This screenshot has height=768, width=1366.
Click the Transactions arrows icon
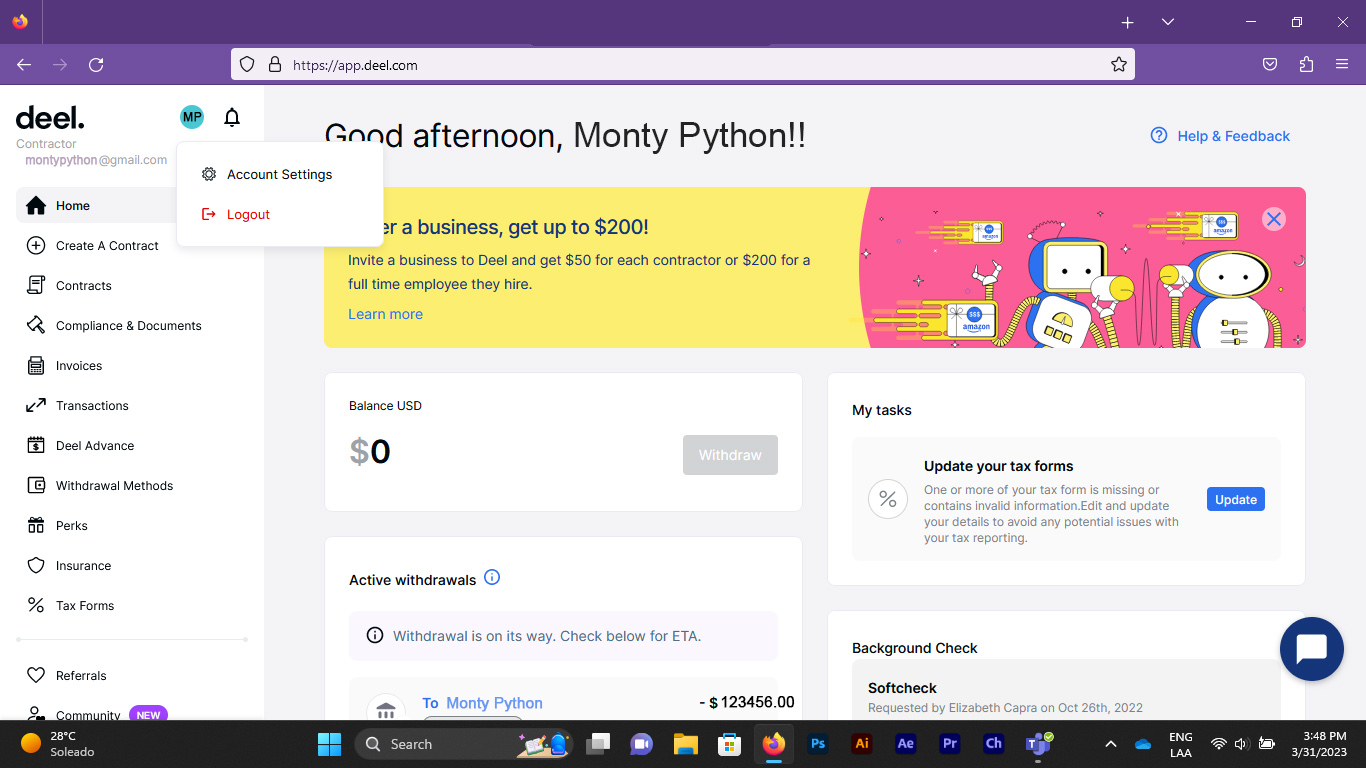click(x=36, y=406)
